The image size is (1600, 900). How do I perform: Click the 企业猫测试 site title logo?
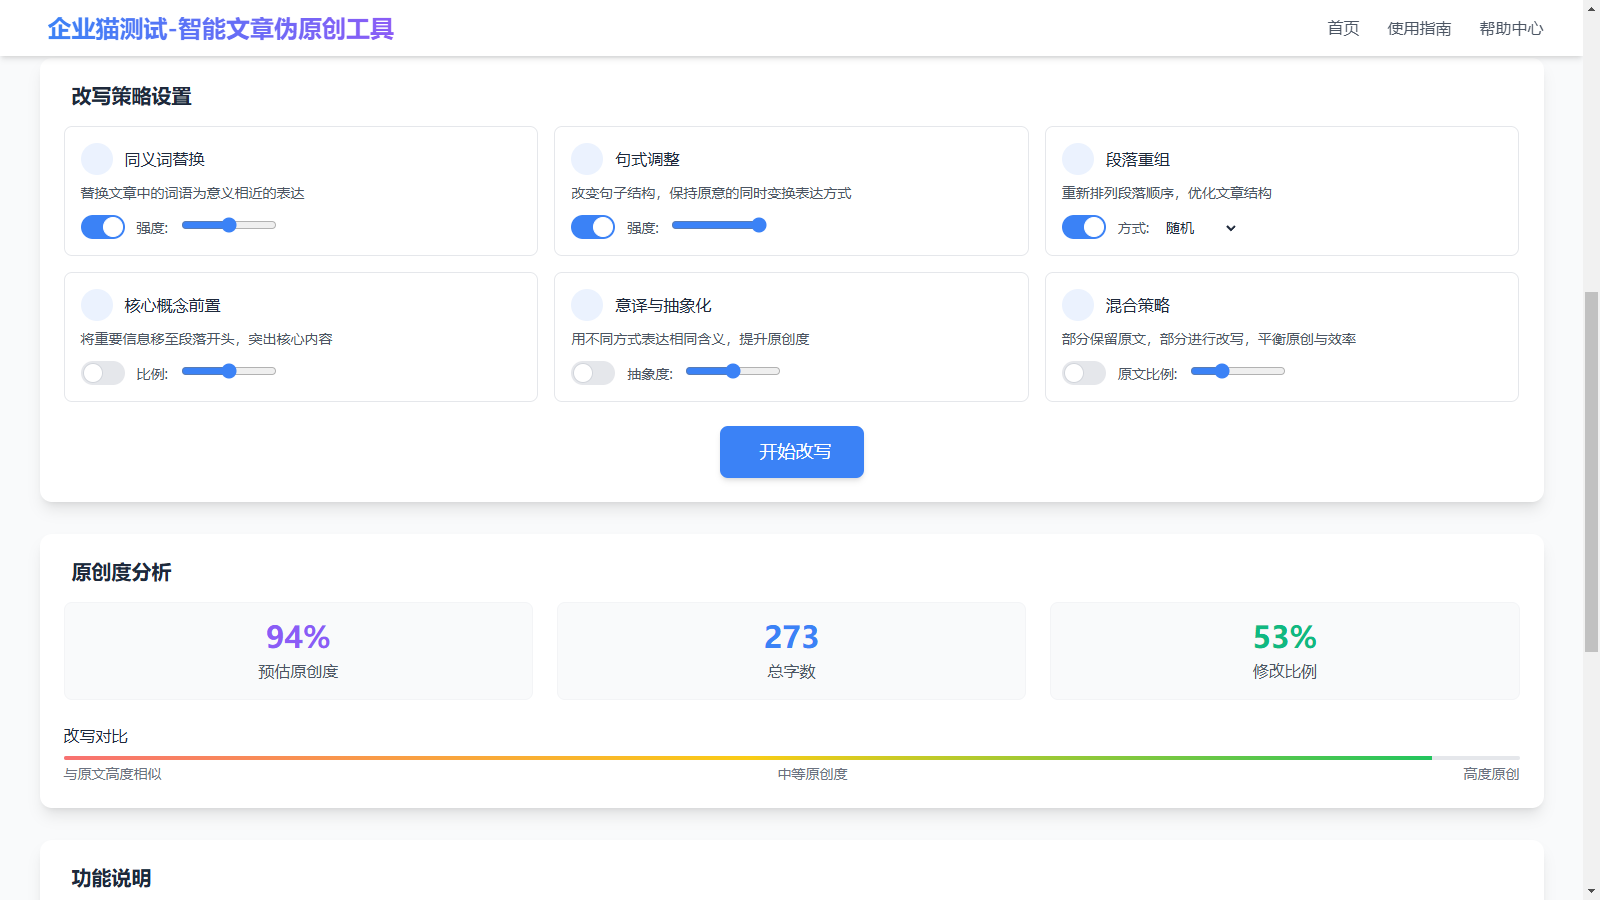coord(221,28)
